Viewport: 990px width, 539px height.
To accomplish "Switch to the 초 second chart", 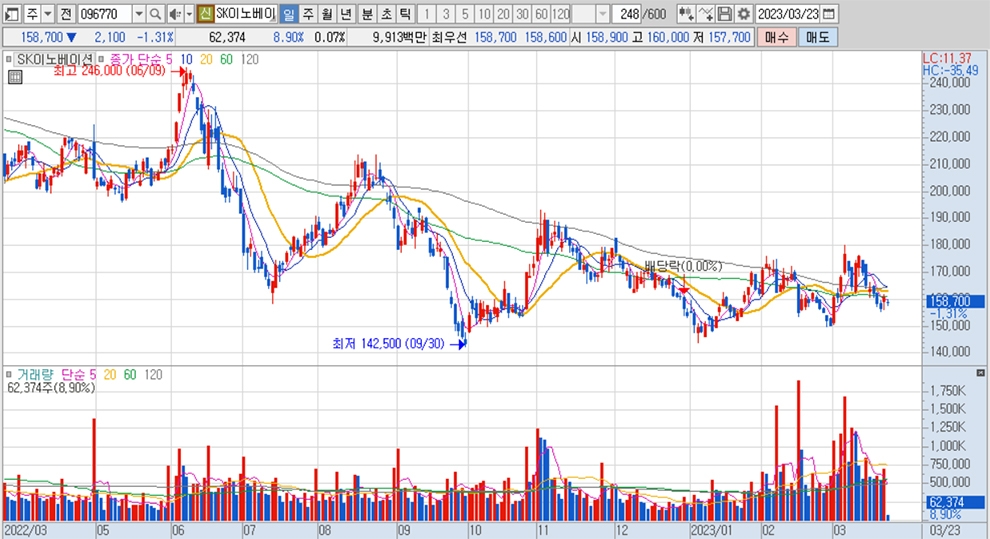I will point(386,13).
